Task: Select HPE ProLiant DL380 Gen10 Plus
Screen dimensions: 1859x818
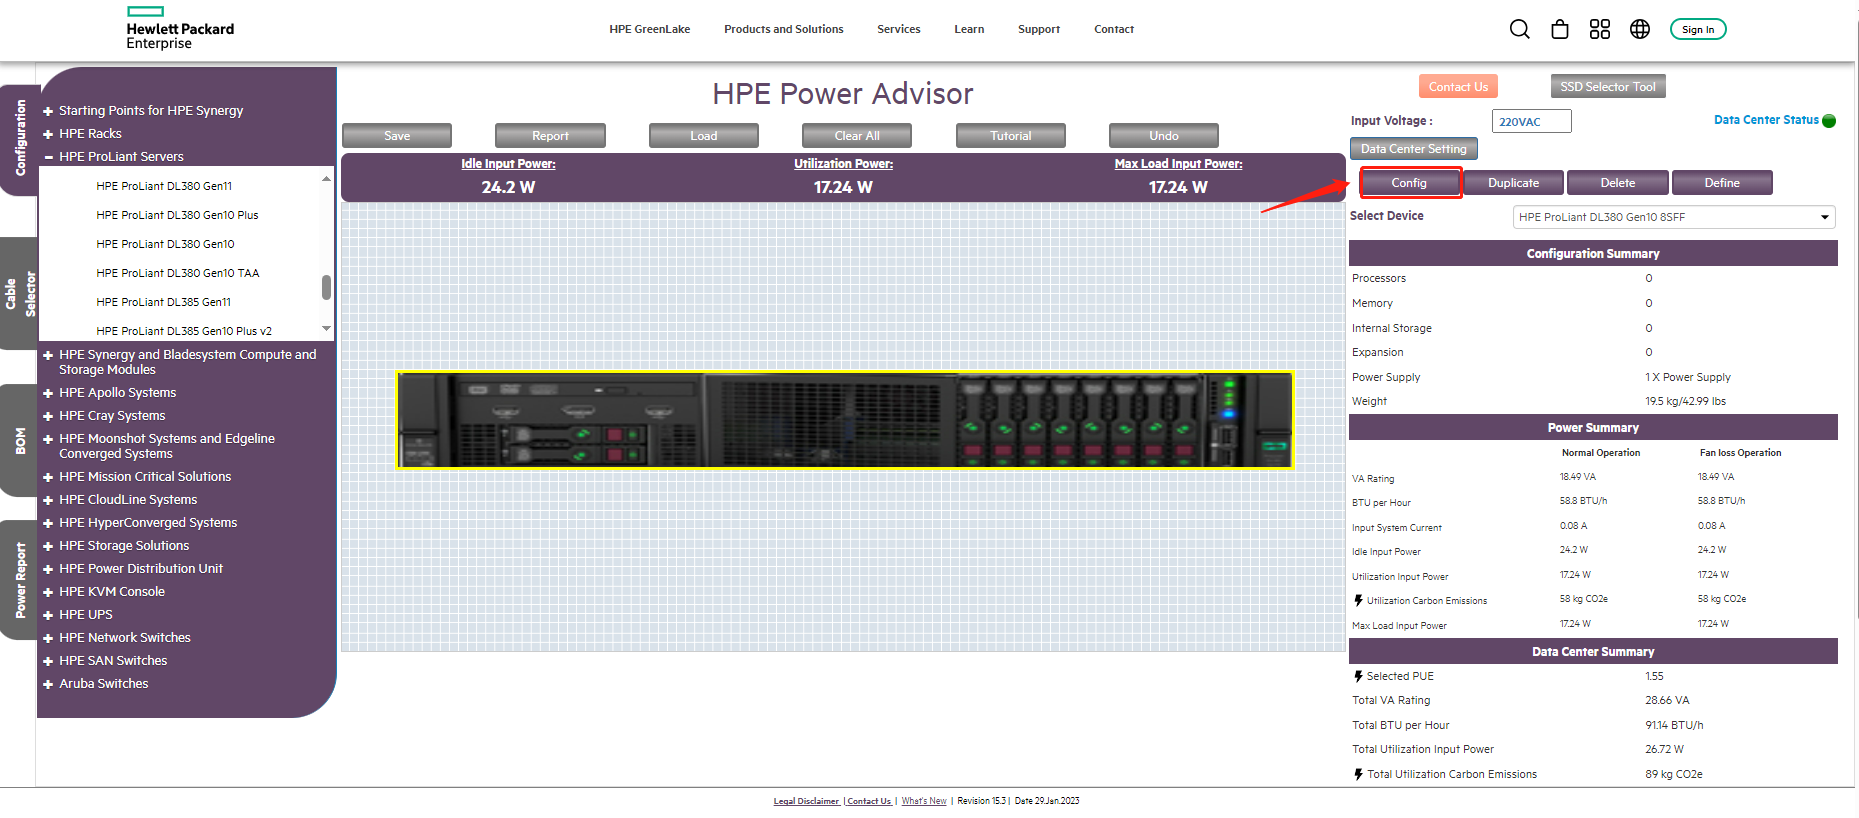Action: [177, 215]
